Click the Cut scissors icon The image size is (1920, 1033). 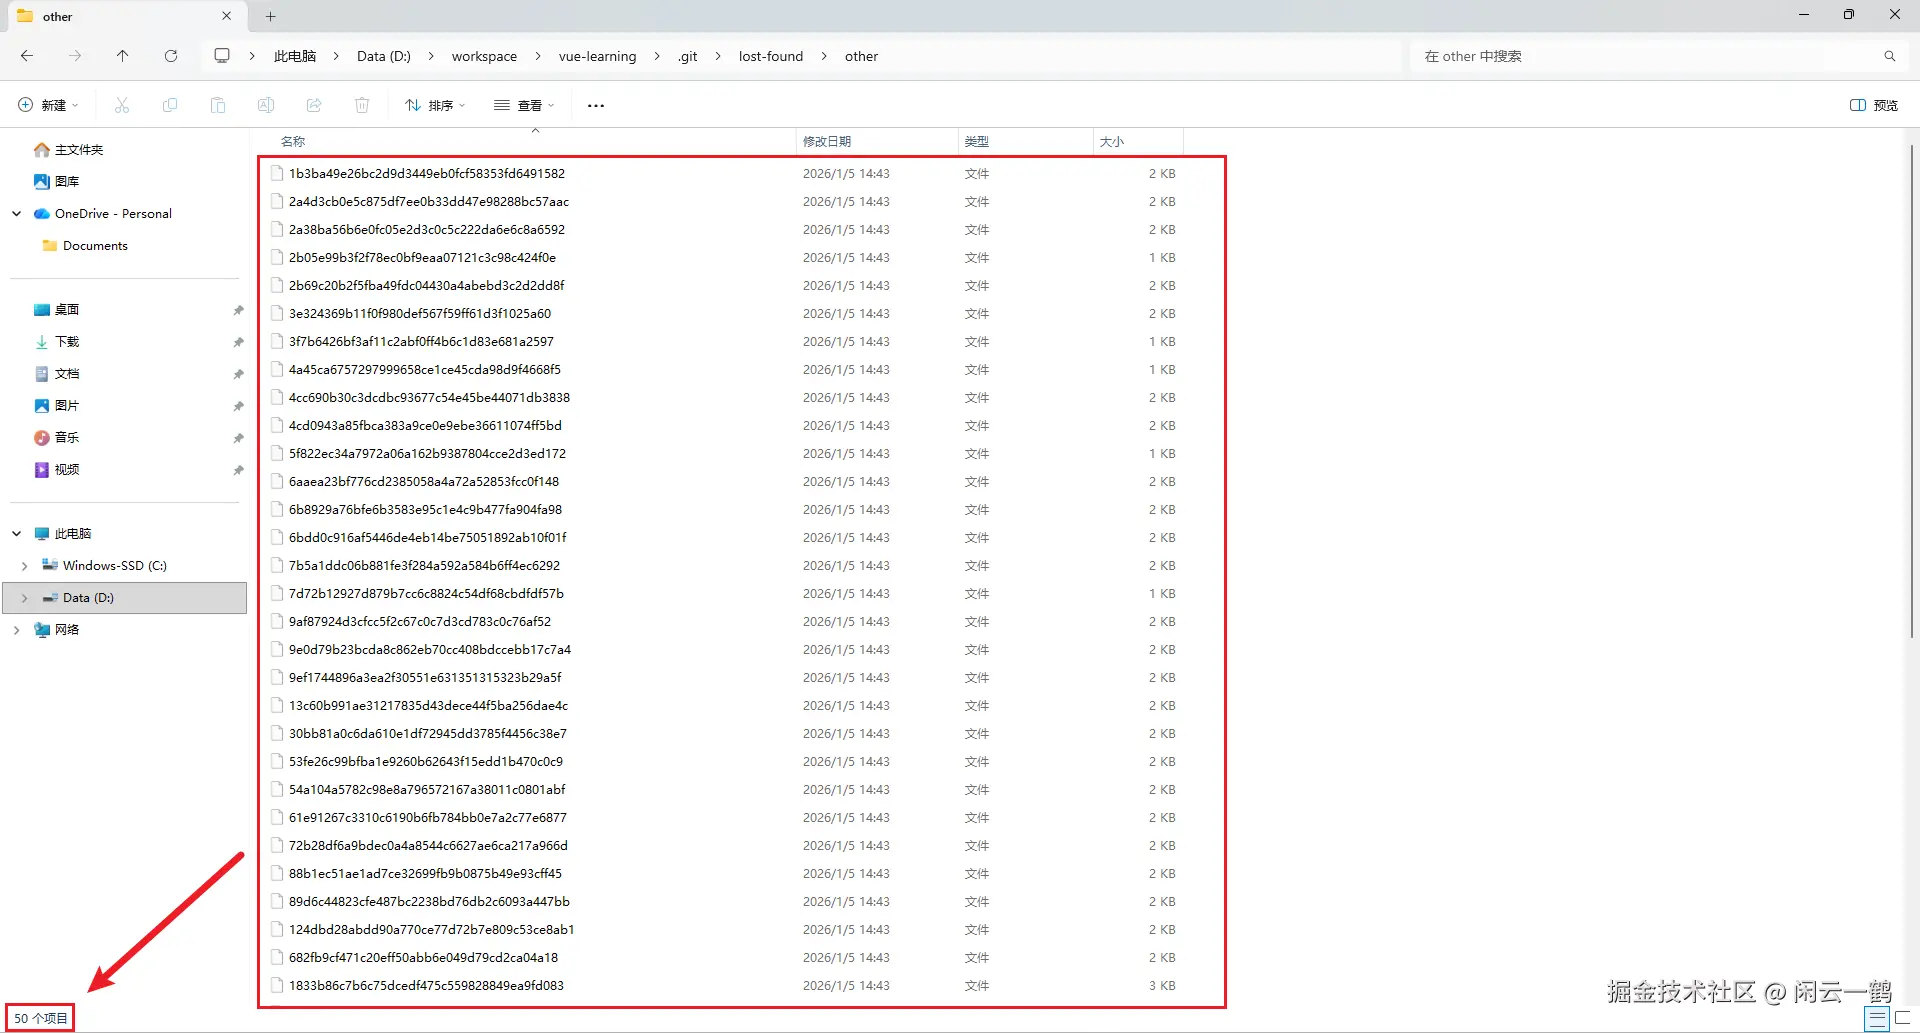(x=122, y=105)
